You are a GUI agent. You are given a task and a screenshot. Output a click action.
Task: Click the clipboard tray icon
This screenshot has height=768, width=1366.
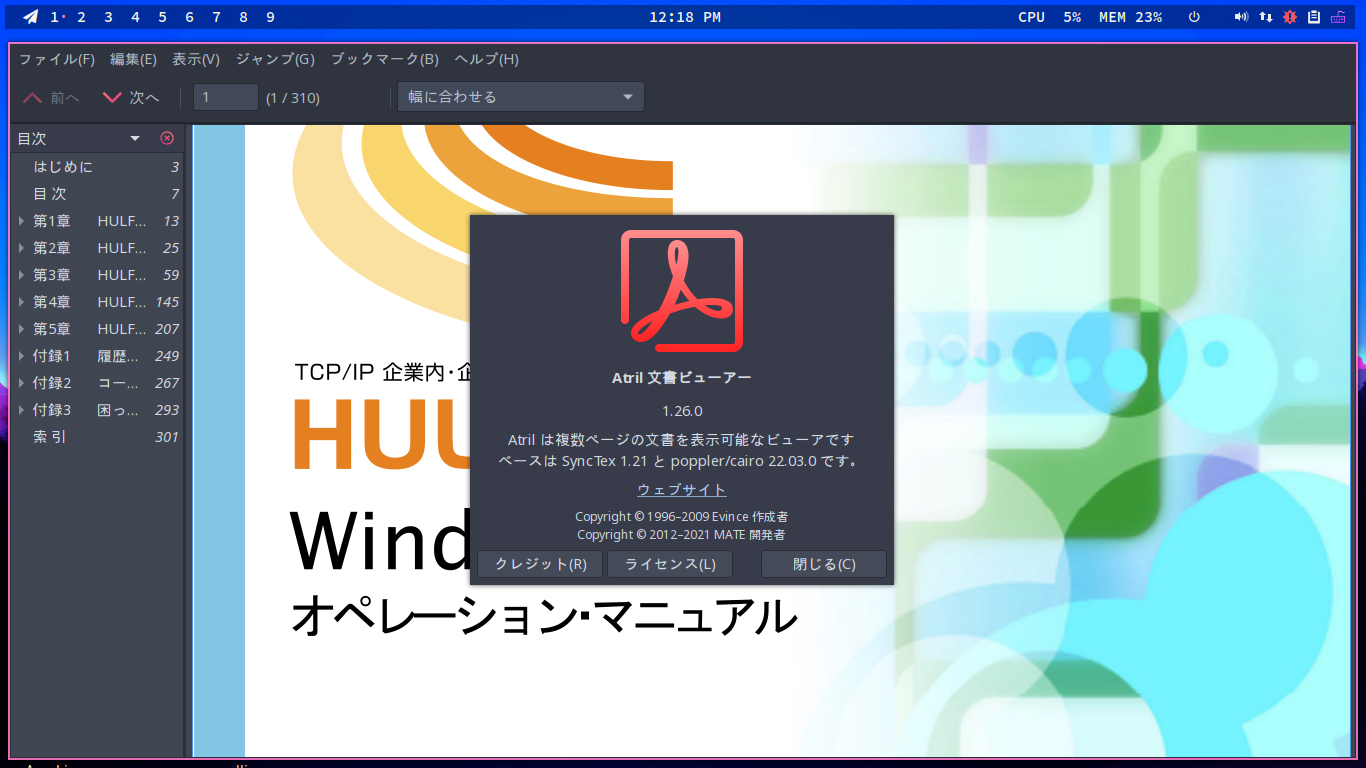[1314, 17]
